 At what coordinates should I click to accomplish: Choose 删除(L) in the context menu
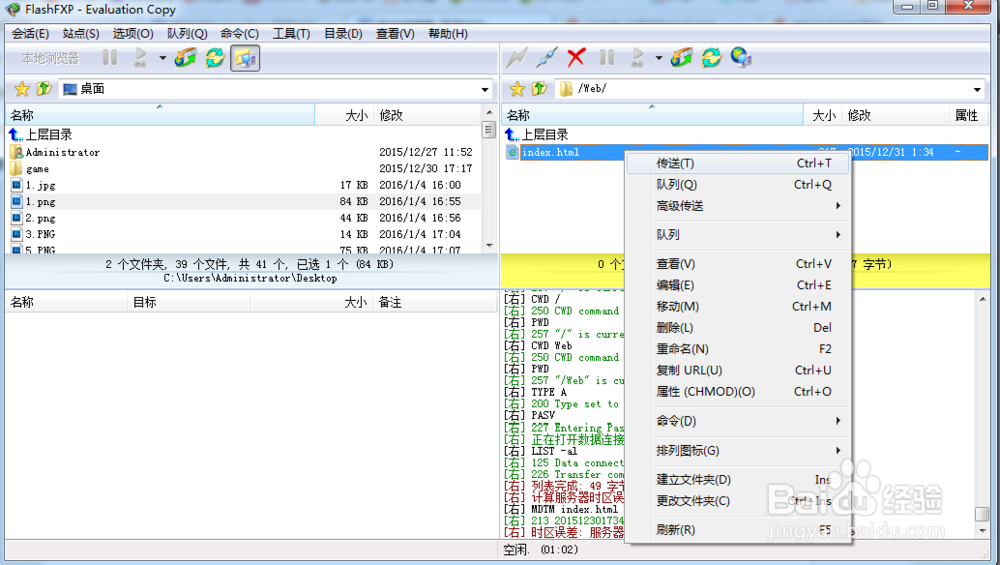tap(738, 328)
